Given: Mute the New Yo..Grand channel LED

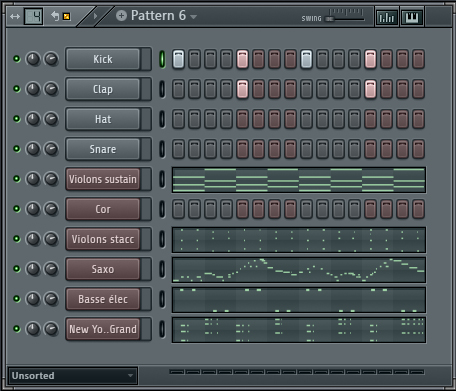Looking at the screenshot, I should [x=16, y=329].
